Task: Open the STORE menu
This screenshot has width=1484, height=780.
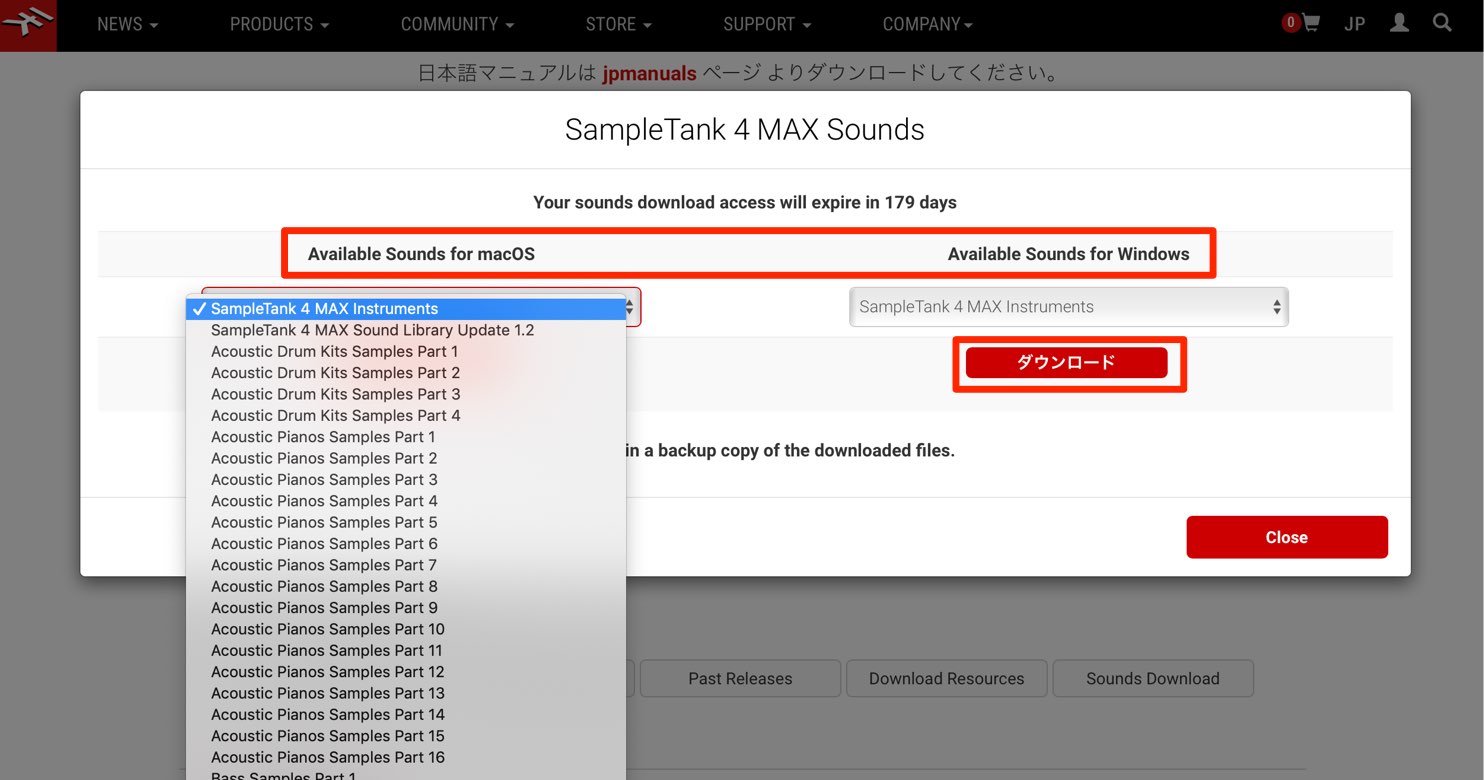Action: [x=618, y=24]
